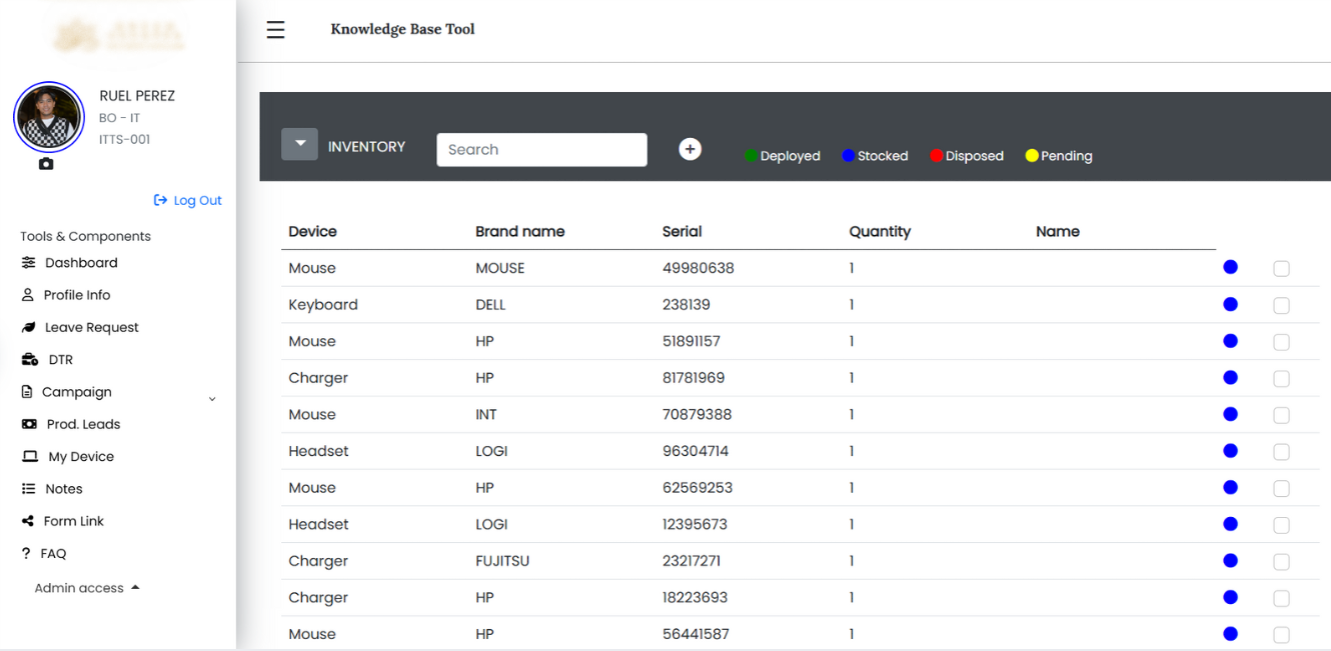Click the FAQ question mark icon
This screenshot has width=1331, height=651.
click(26, 554)
